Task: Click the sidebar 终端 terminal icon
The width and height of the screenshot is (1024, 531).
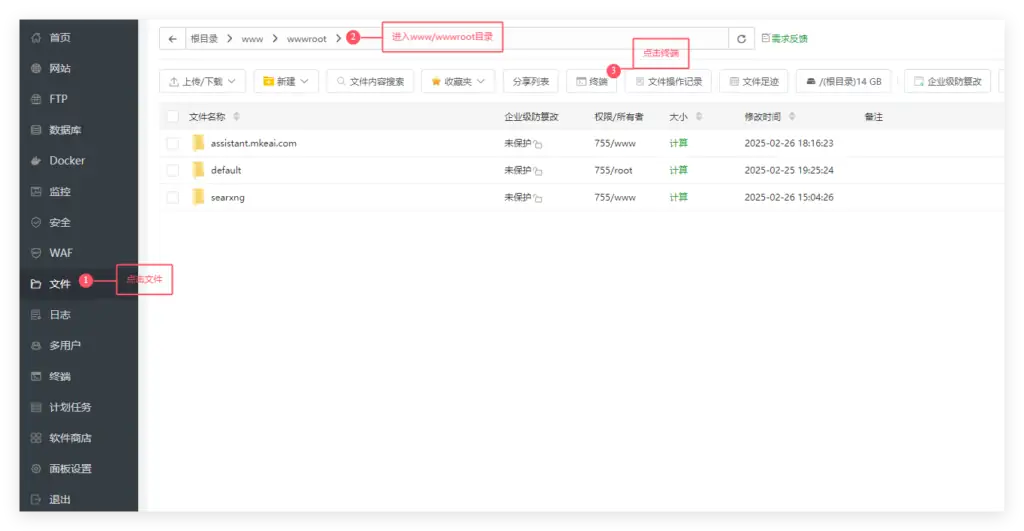Action: (36, 376)
